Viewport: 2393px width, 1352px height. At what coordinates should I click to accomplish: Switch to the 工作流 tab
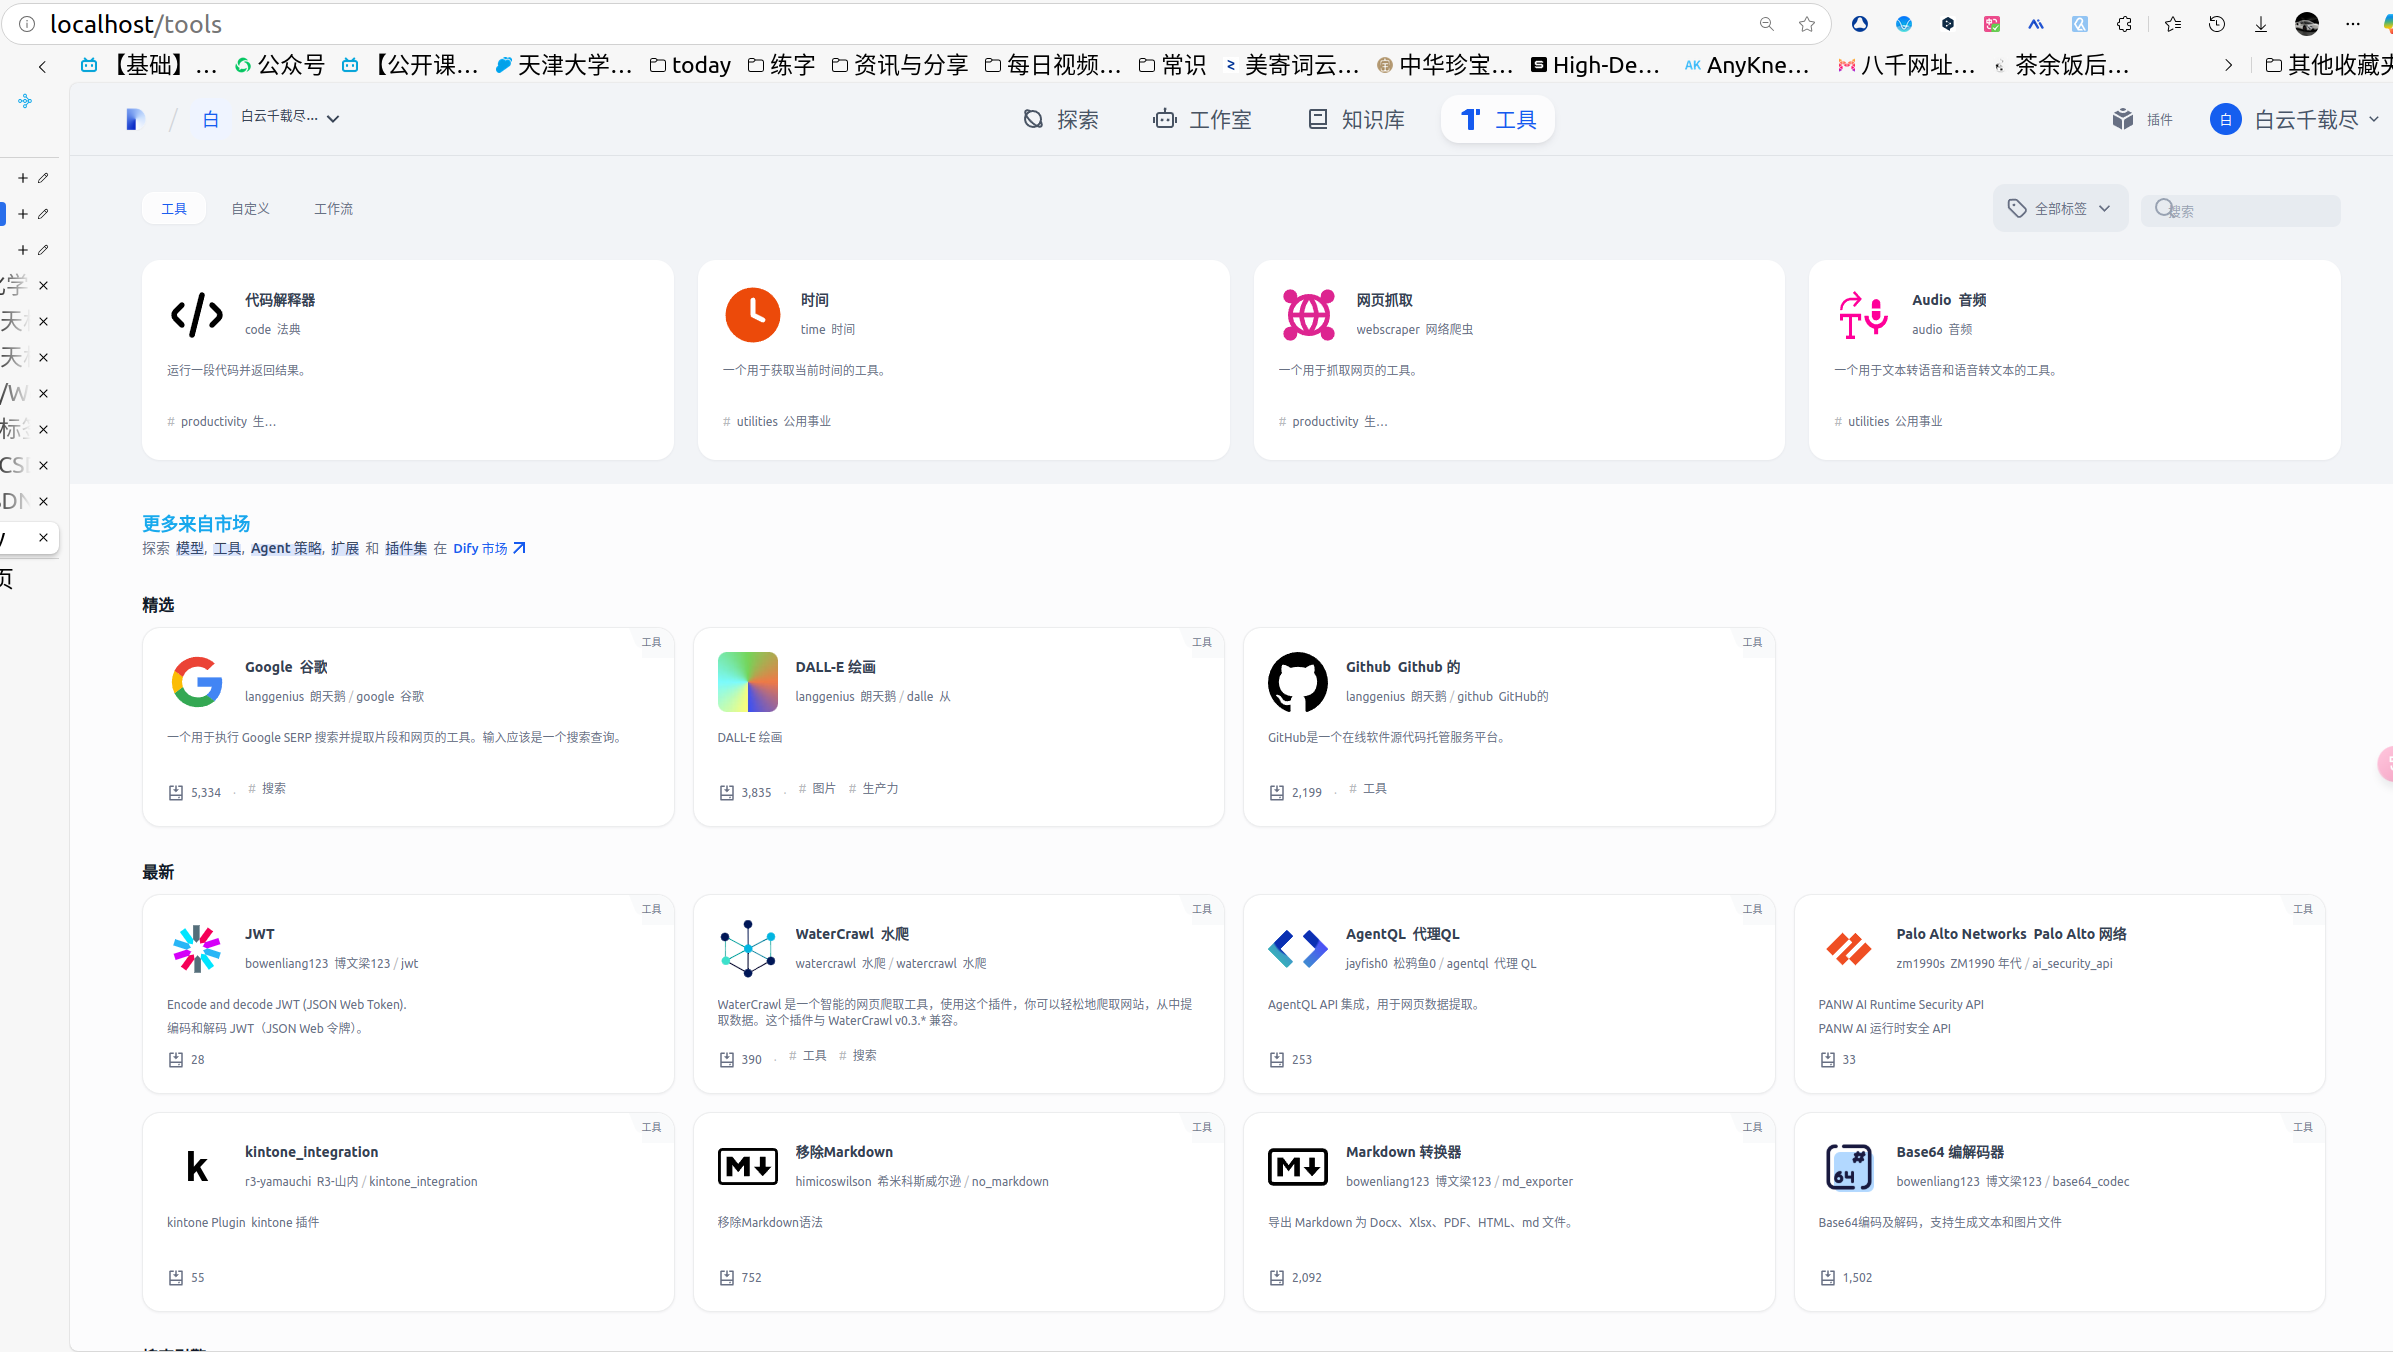333,208
